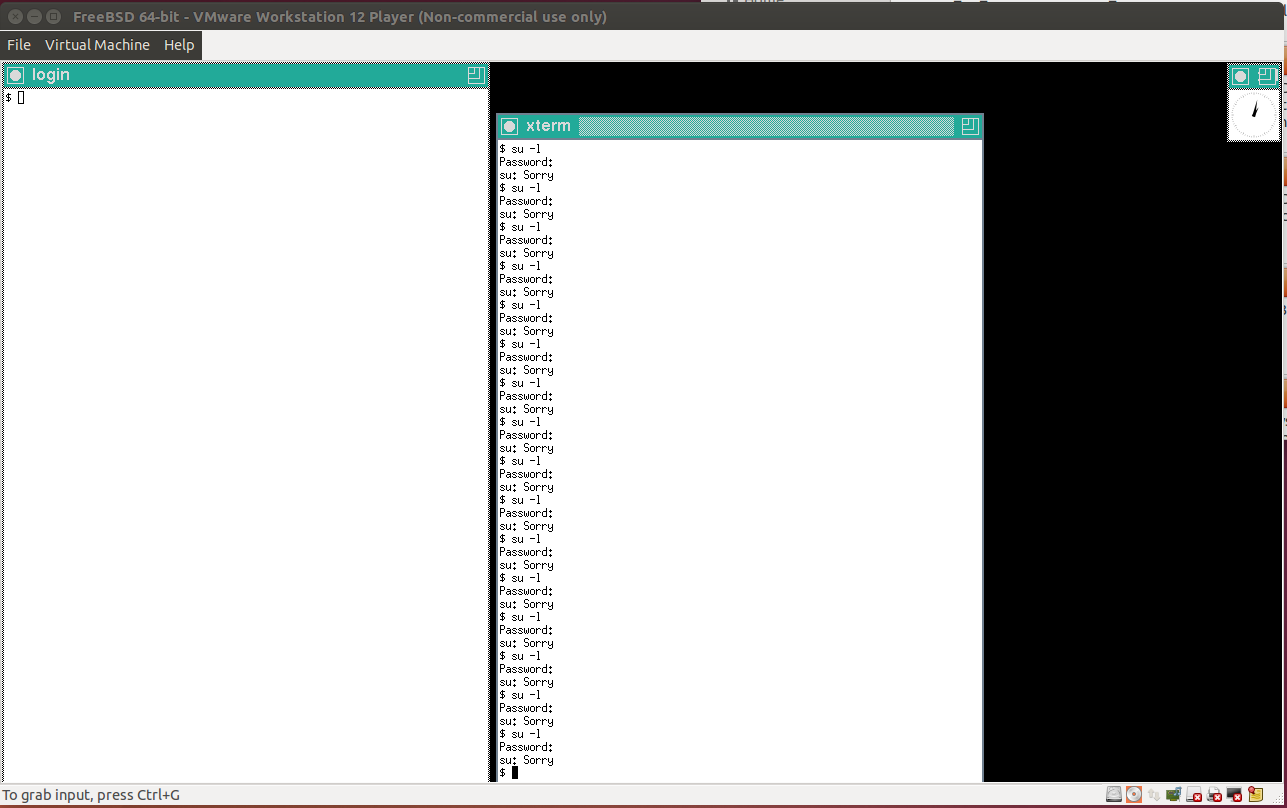Open the Help menu
This screenshot has height=808, width=1287.
[179, 45]
